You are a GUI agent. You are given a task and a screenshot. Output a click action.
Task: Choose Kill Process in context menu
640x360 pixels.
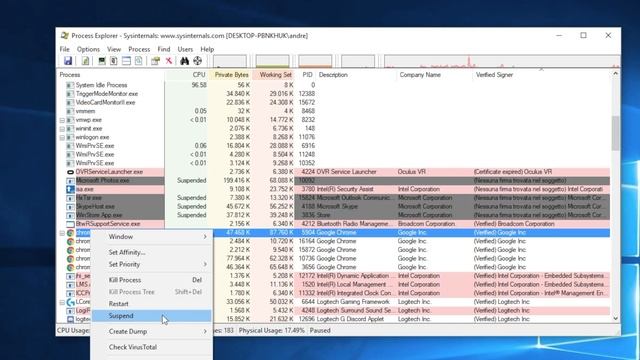(151, 280)
